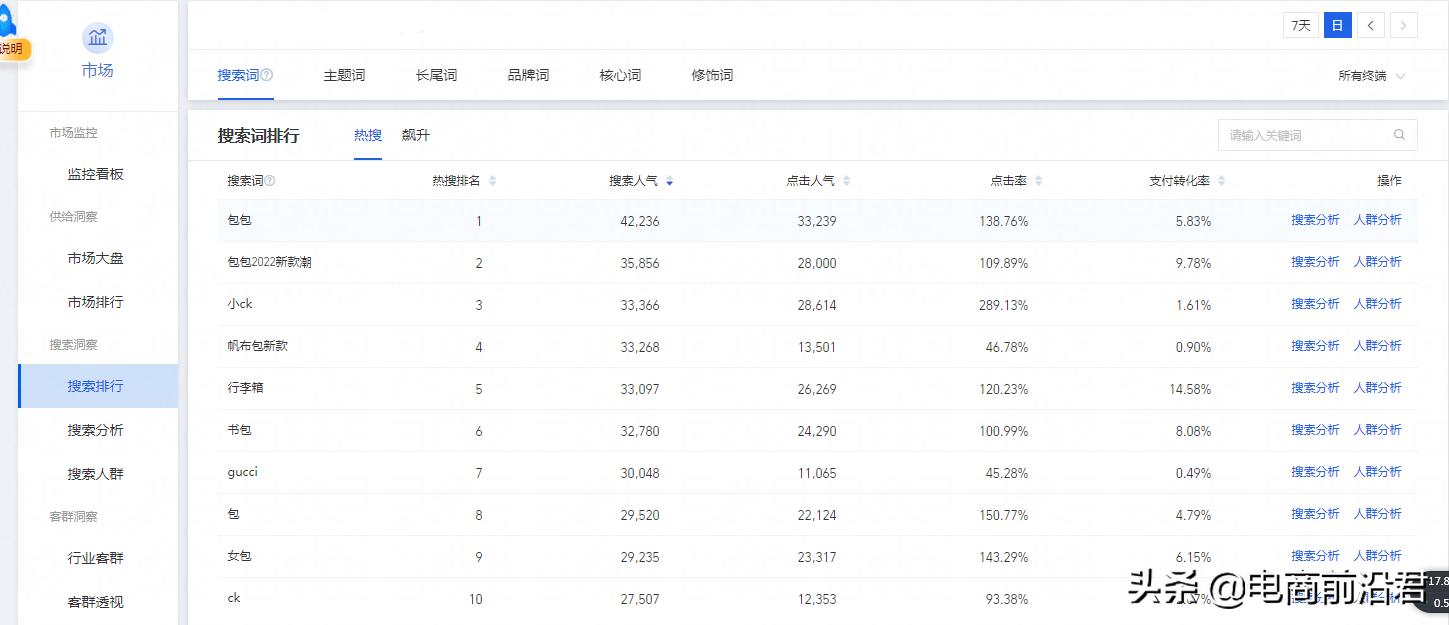Go to previous date with left arrow

click(1370, 25)
